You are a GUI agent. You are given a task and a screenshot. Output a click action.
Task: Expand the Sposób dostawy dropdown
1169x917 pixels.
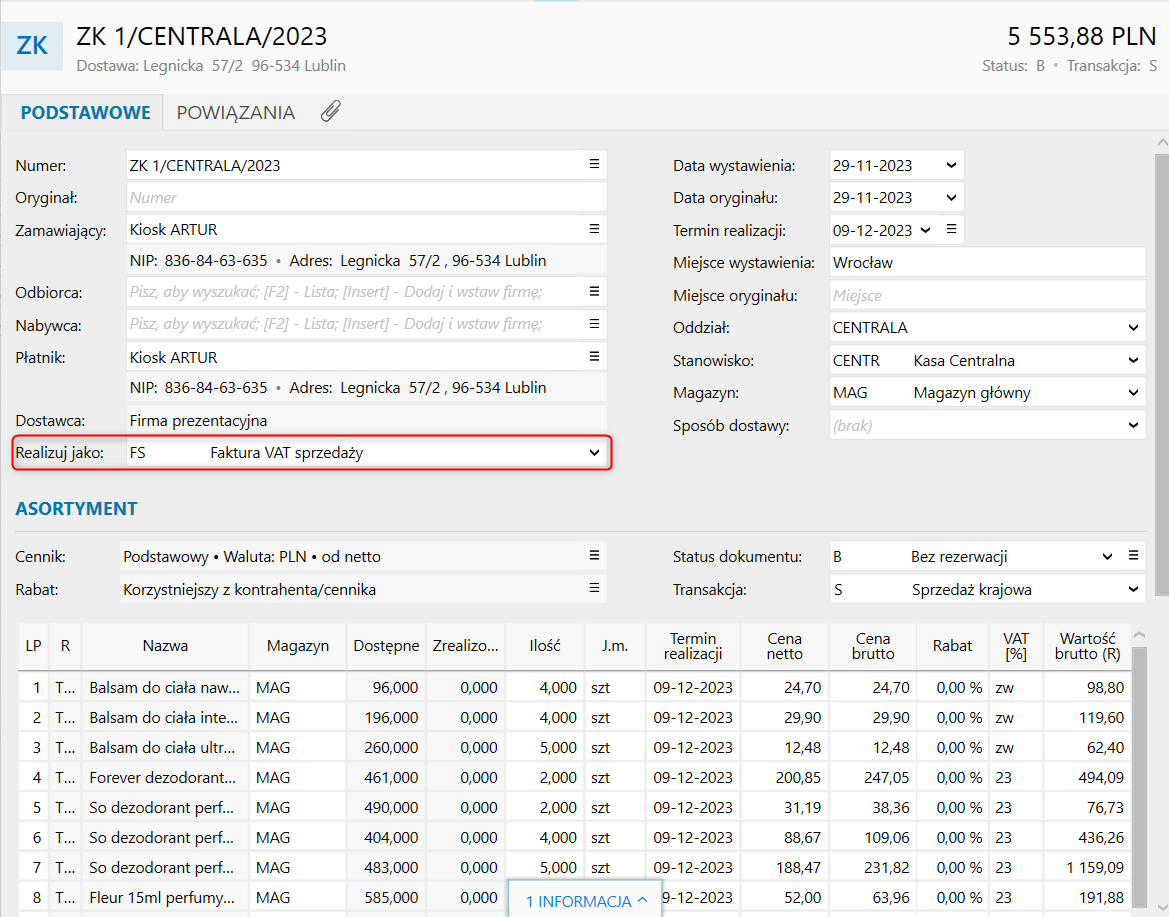tap(1133, 426)
